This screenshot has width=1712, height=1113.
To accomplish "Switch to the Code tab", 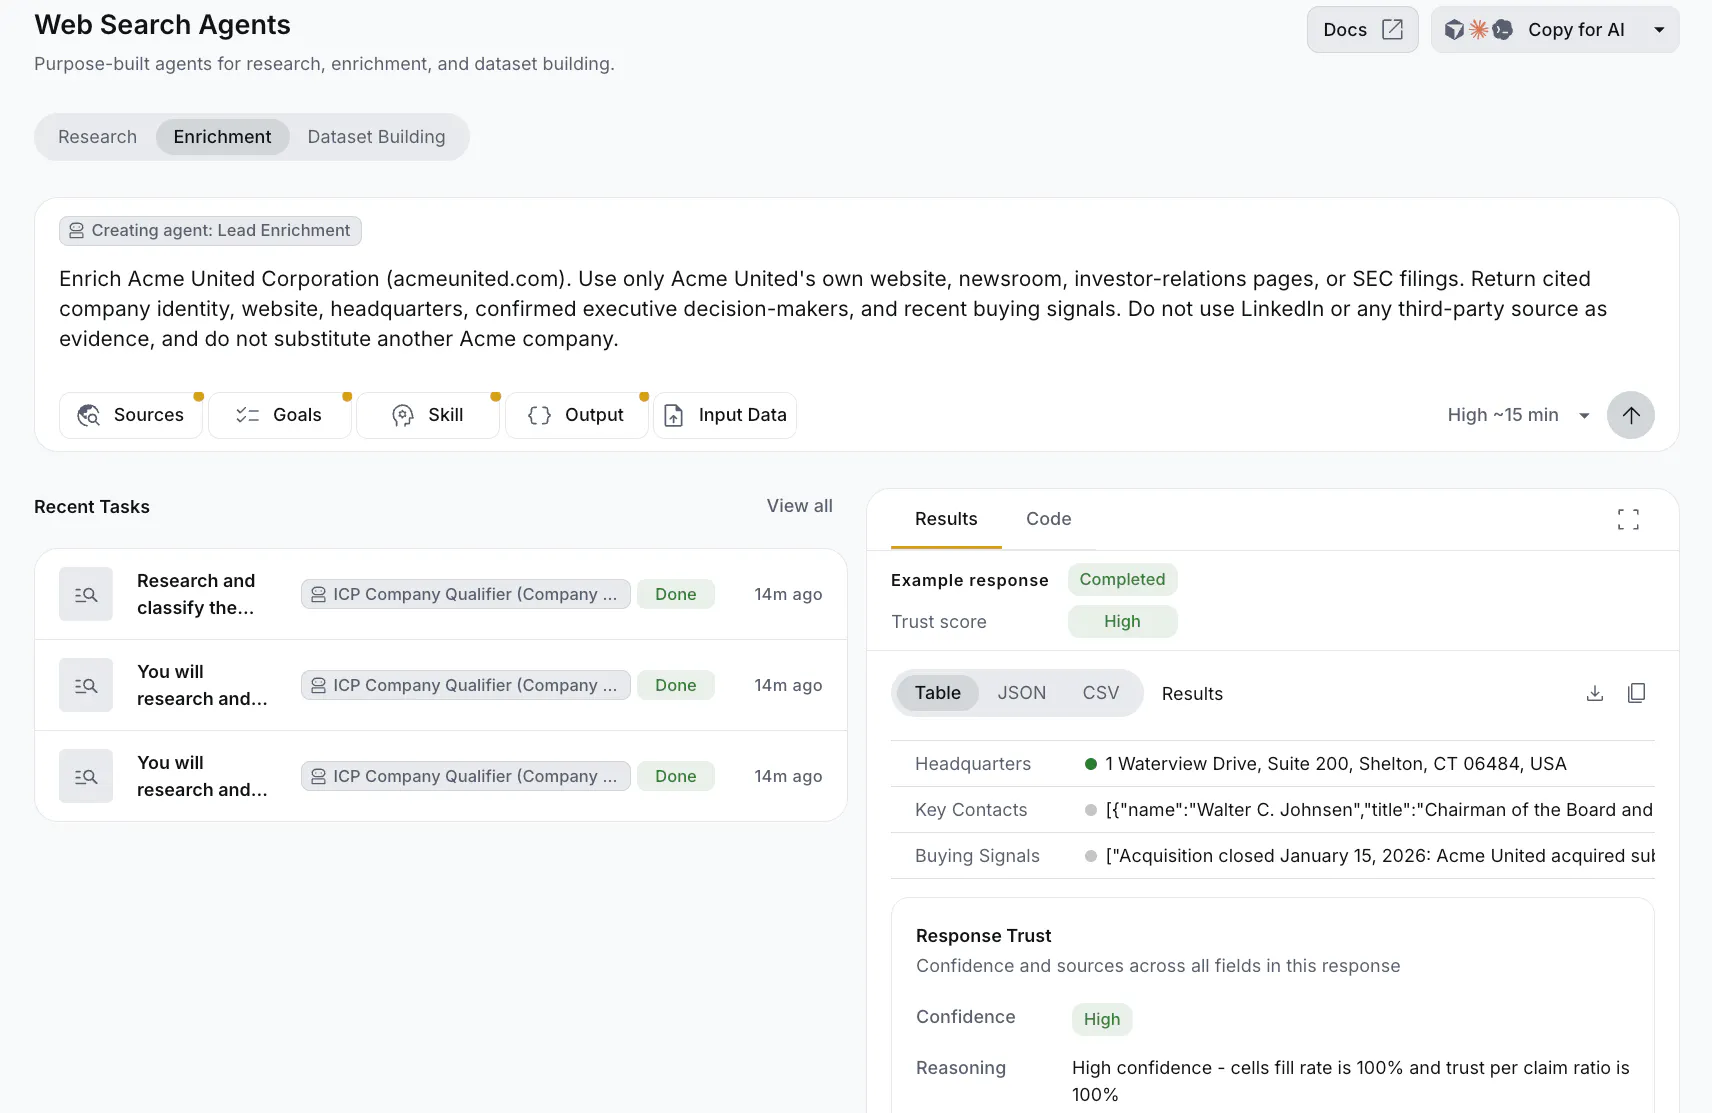I will tap(1048, 519).
